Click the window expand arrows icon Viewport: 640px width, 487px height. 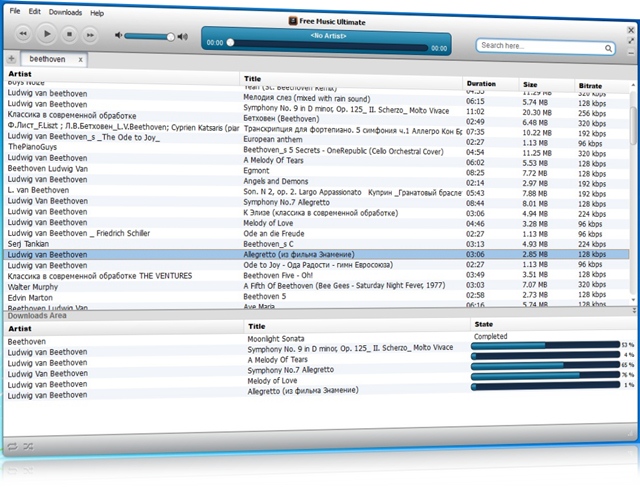[631, 41]
